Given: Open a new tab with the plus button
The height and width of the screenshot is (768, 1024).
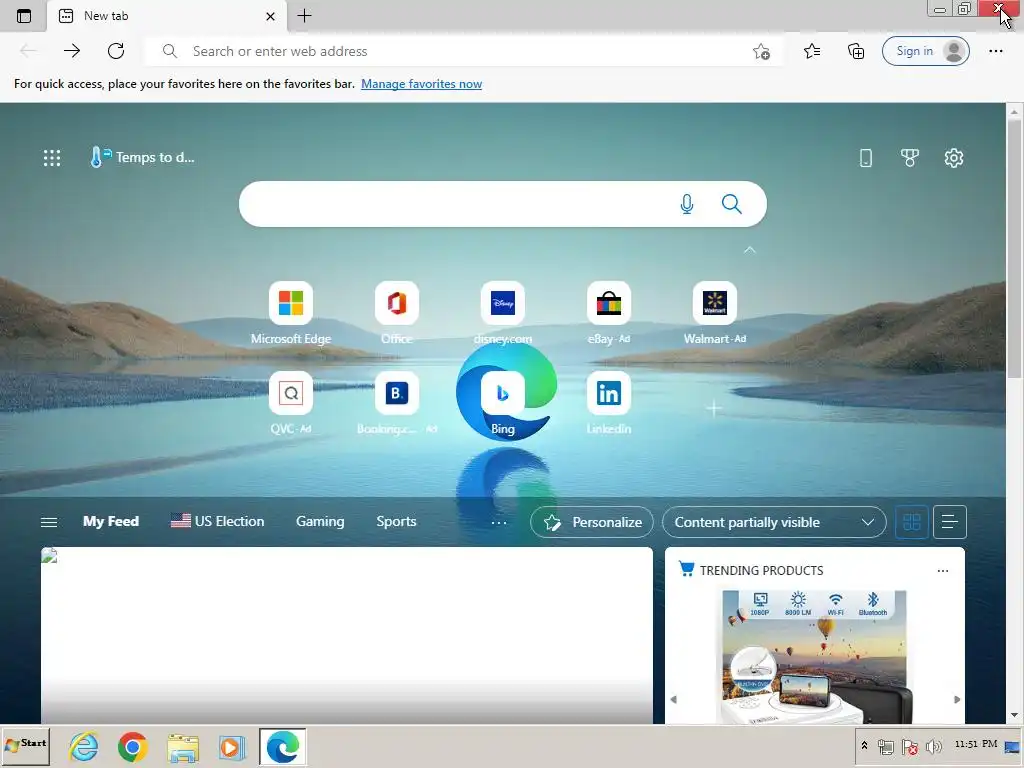Looking at the screenshot, I should (x=304, y=16).
